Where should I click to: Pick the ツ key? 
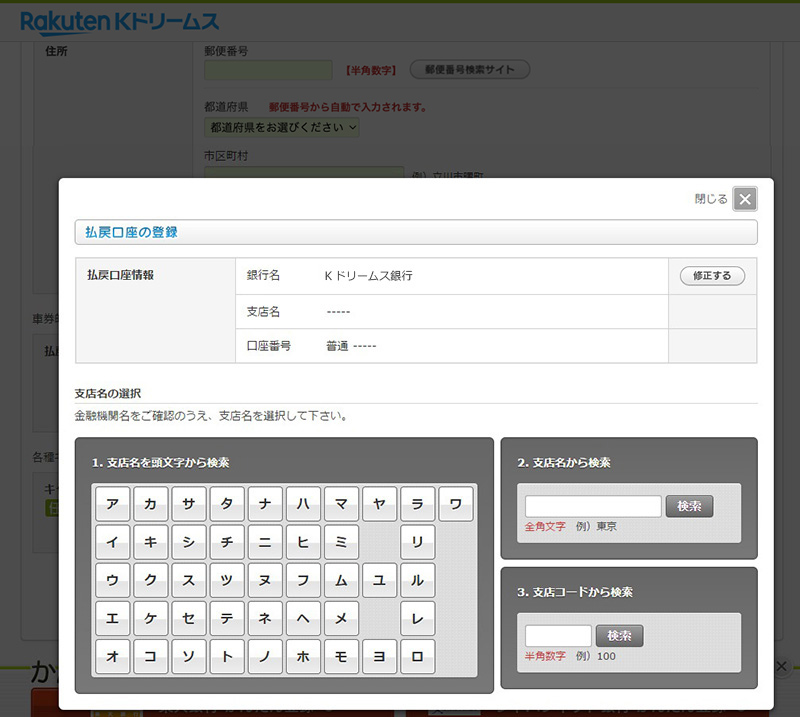pyautogui.click(x=227, y=580)
